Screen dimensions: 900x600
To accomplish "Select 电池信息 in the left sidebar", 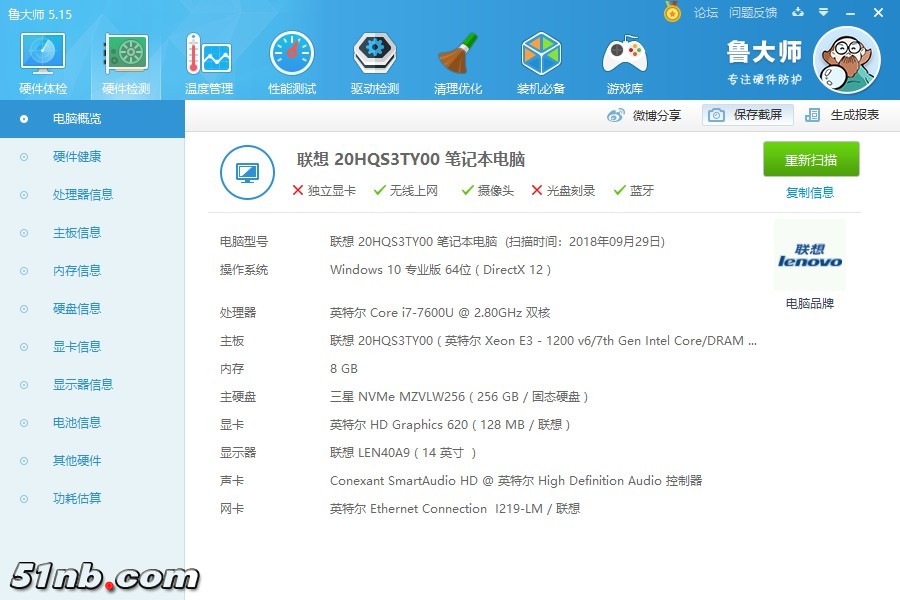I will pos(76,422).
